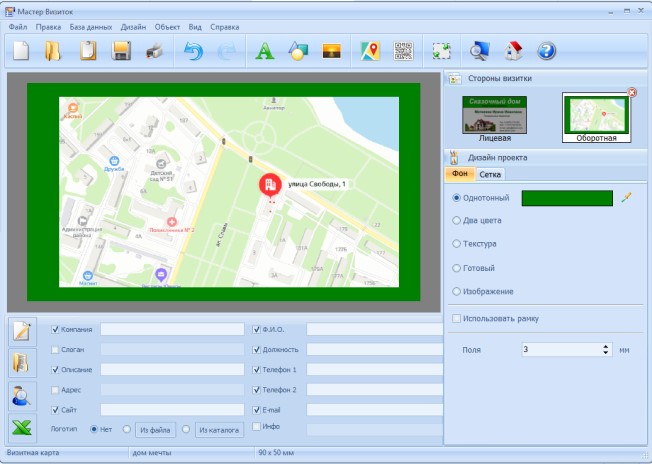Open the Правка menu
652x464 pixels.
[x=48, y=27]
